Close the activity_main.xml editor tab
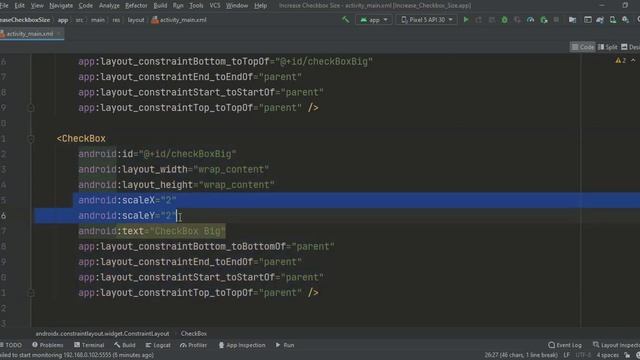The height and width of the screenshot is (360, 640). tap(59, 34)
